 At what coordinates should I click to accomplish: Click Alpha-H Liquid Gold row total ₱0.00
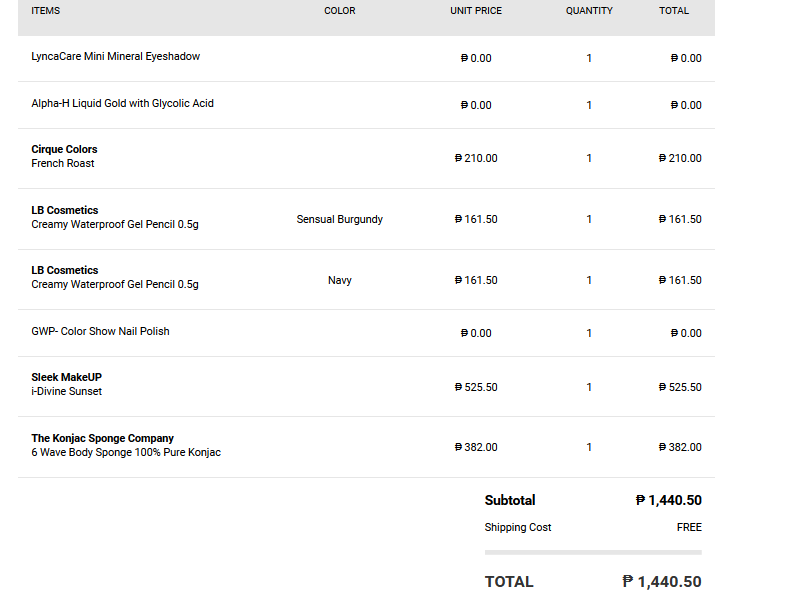pos(686,105)
